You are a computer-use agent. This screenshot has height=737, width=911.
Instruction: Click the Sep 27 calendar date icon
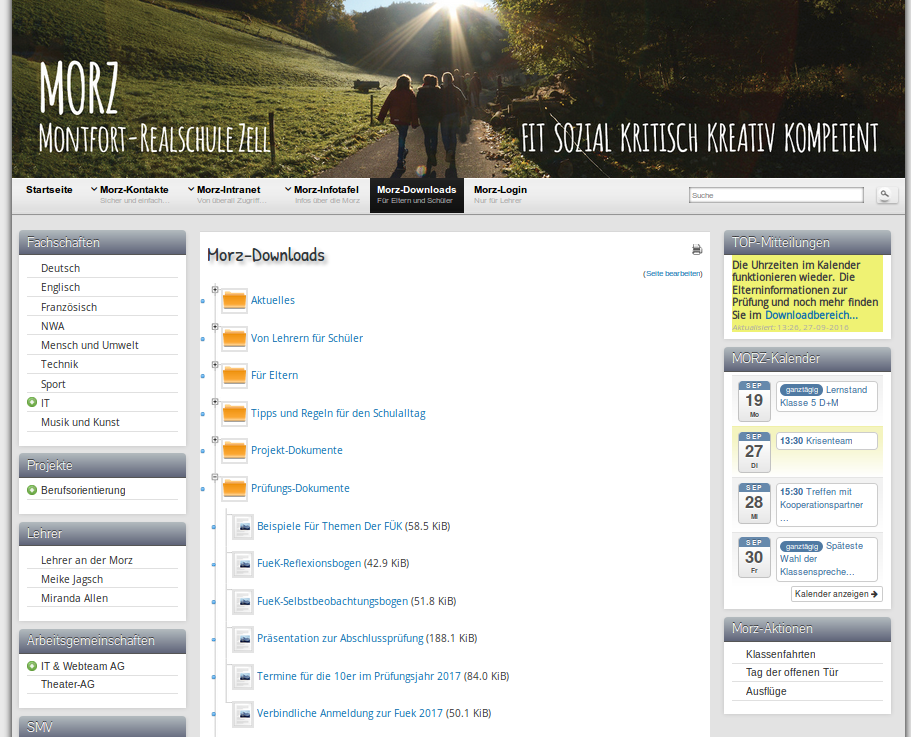754,451
